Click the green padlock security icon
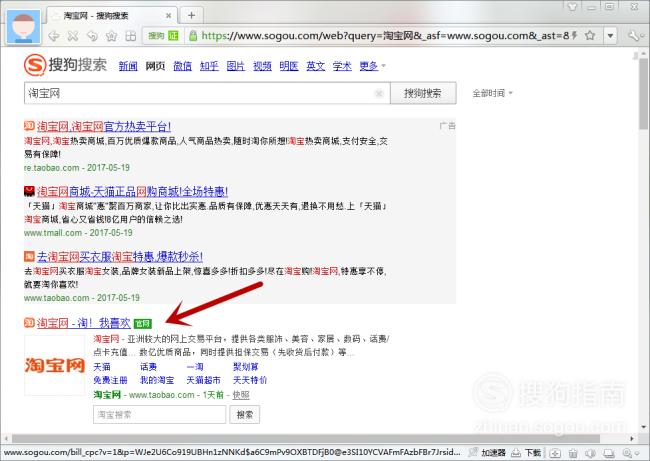The image size is (650, 461). click(x=193, y=36)
